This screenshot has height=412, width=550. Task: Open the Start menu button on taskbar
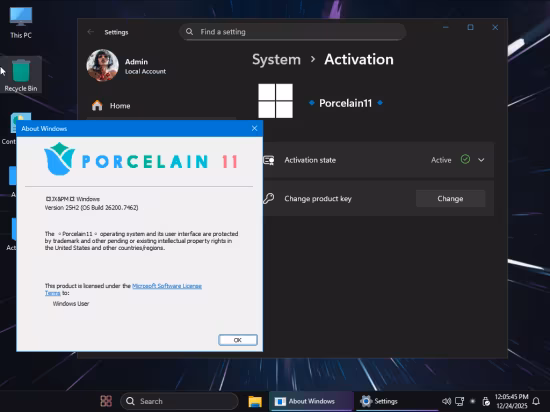(106, 401)
